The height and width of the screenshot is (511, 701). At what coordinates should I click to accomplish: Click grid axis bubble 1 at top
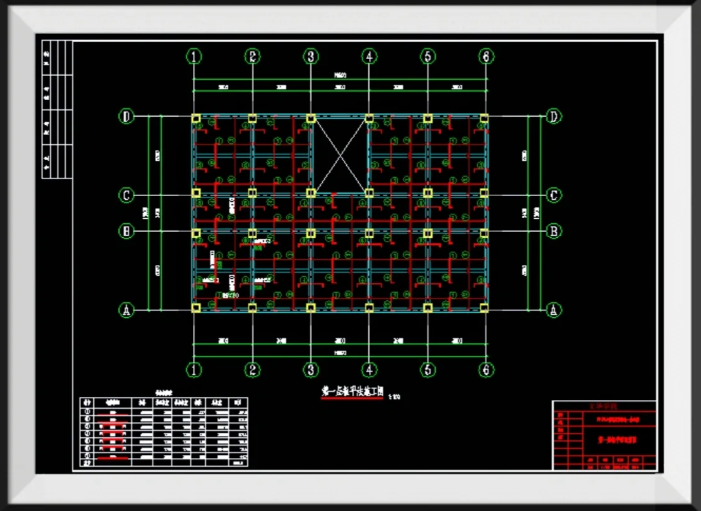click(x=194, y=57)
